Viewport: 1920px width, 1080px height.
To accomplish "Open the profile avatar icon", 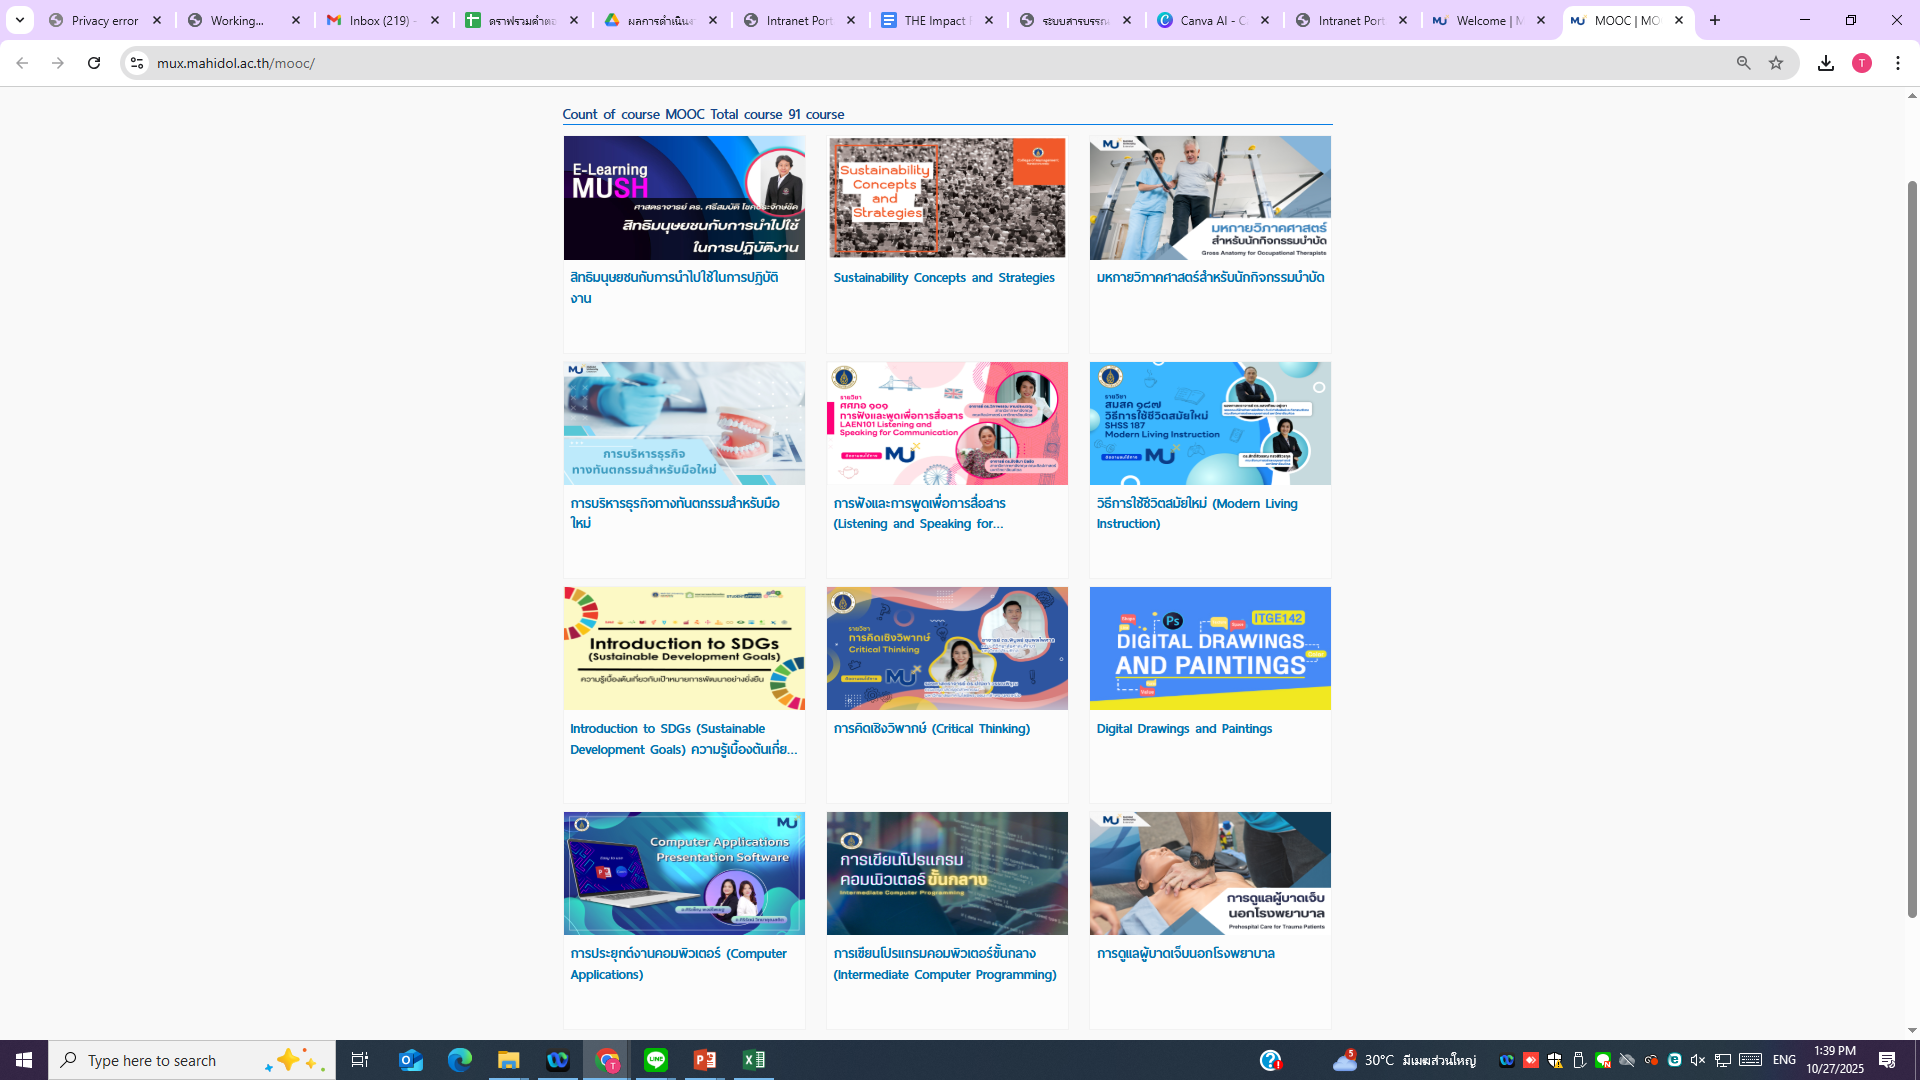I will tap(1862, 63).
